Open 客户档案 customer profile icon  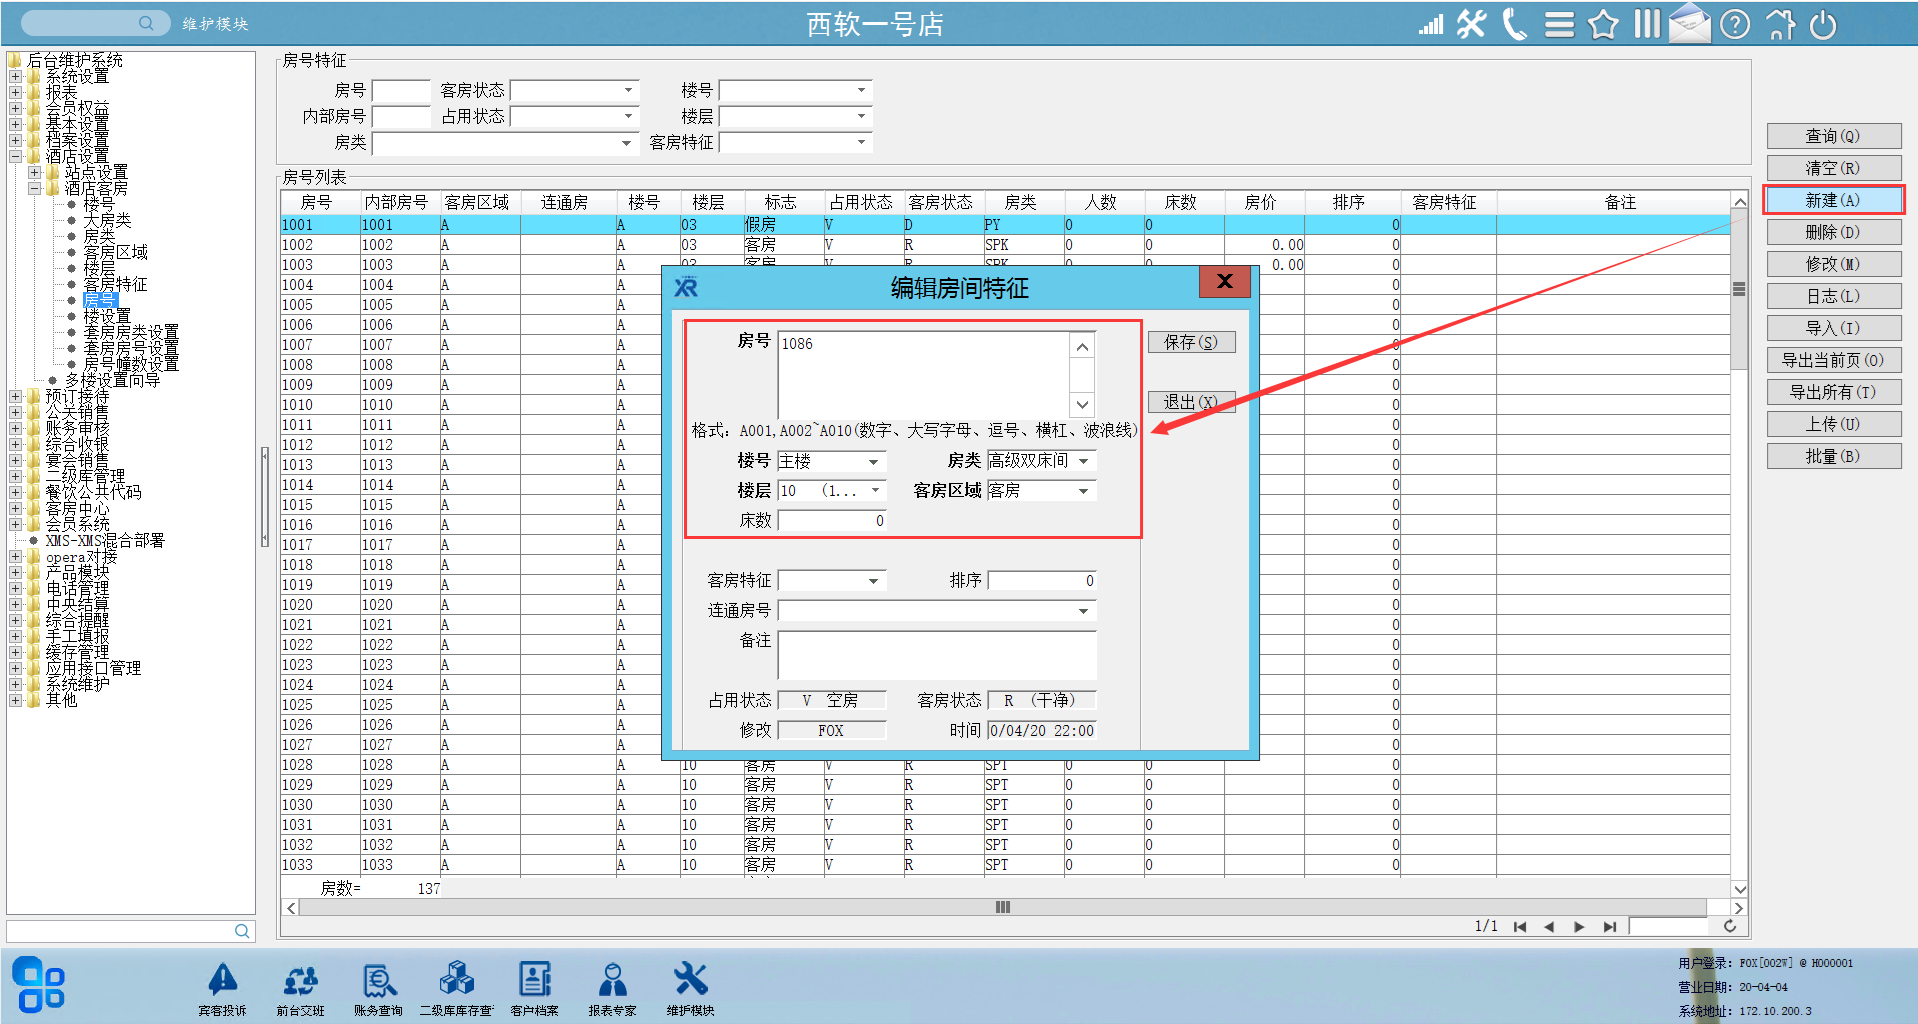(x=535, y=989)
